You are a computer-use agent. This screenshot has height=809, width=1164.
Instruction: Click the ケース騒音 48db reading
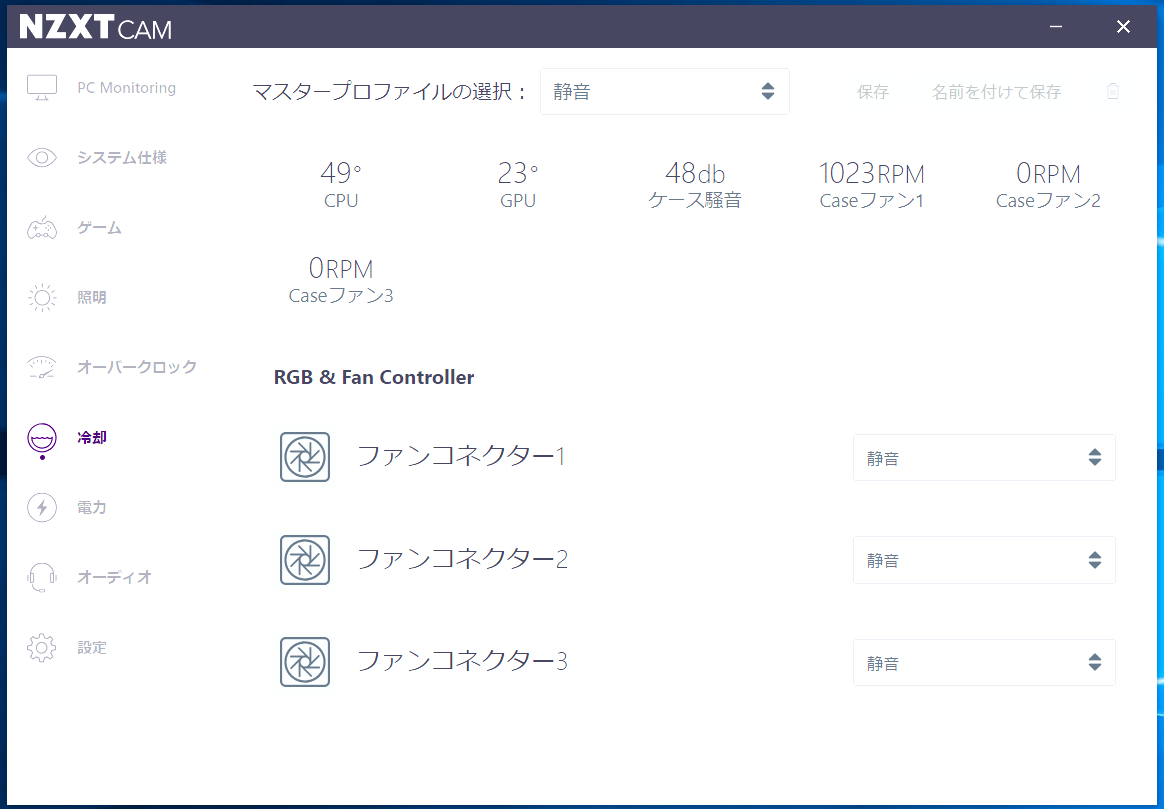pyautogui.click(x=695, y=184)
